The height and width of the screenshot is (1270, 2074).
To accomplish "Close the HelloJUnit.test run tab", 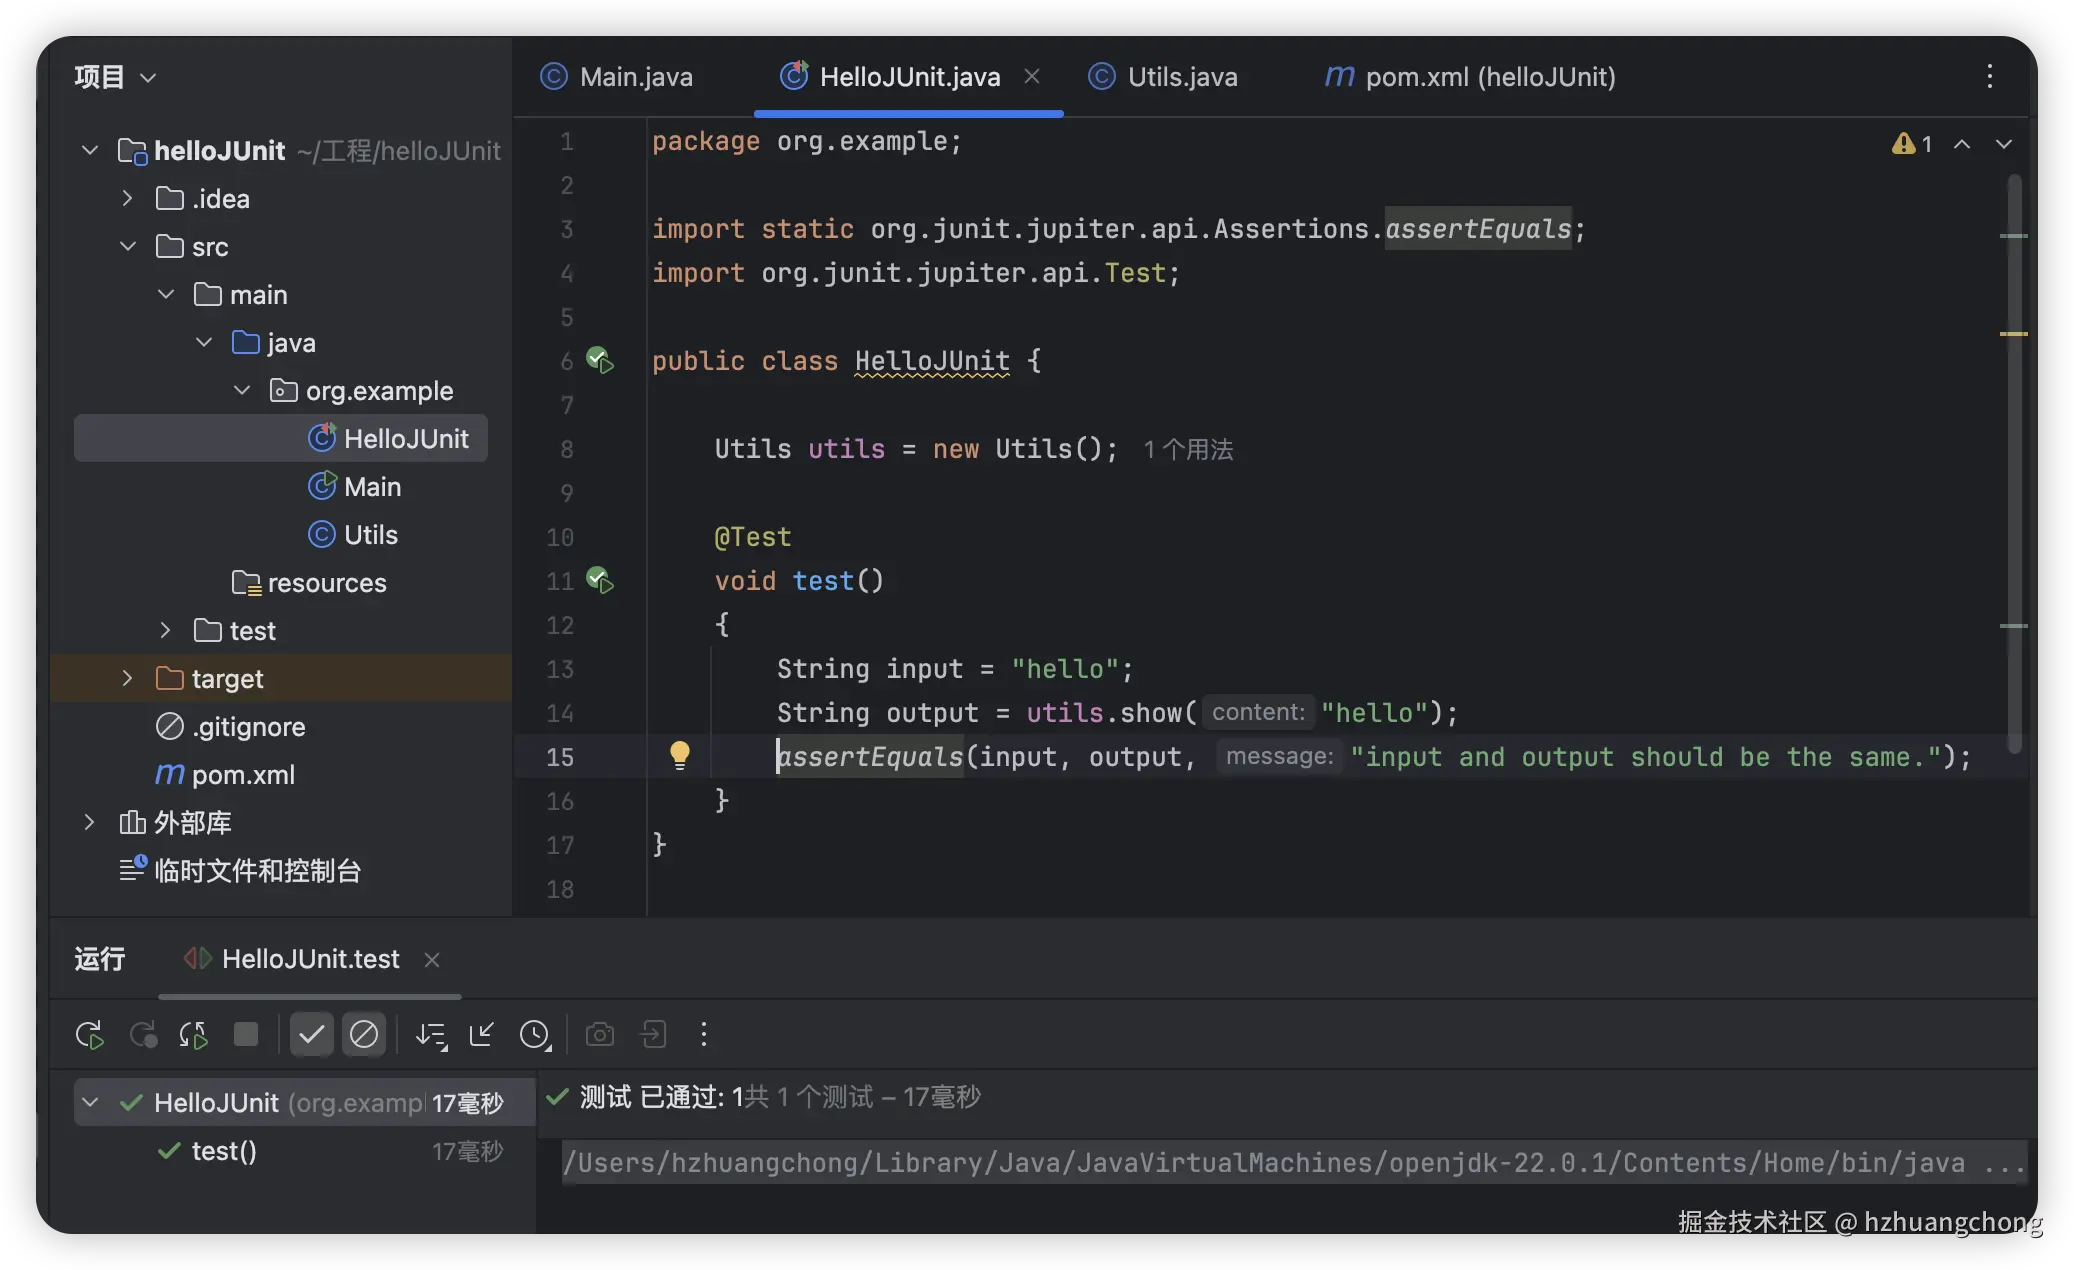I will [432, 960].
